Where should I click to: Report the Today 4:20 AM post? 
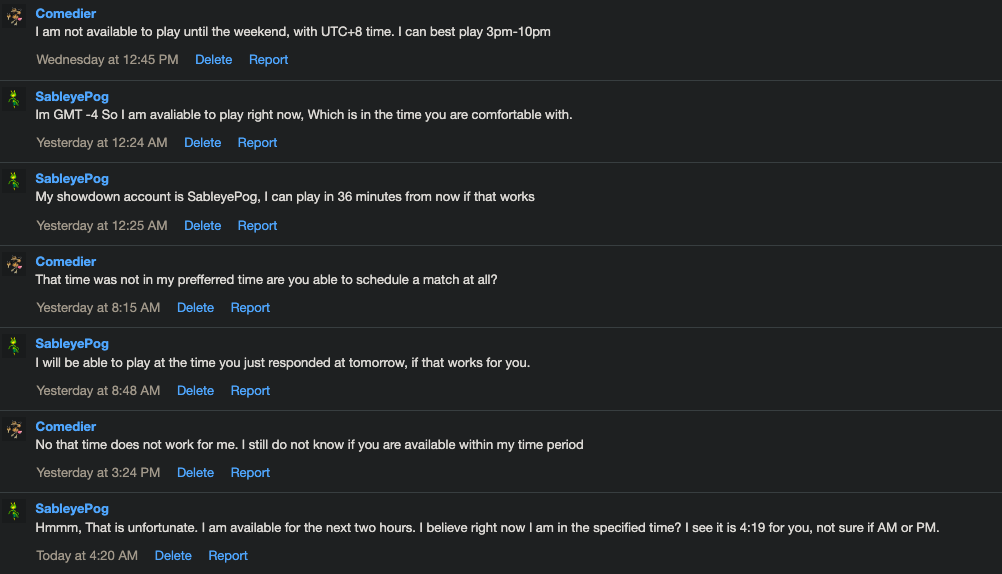click(x=228, y=556)
